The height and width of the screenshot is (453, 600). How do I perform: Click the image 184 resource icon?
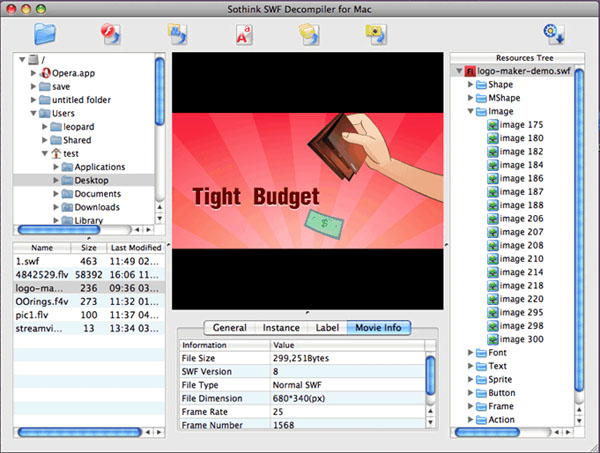[x=493, y=165]
